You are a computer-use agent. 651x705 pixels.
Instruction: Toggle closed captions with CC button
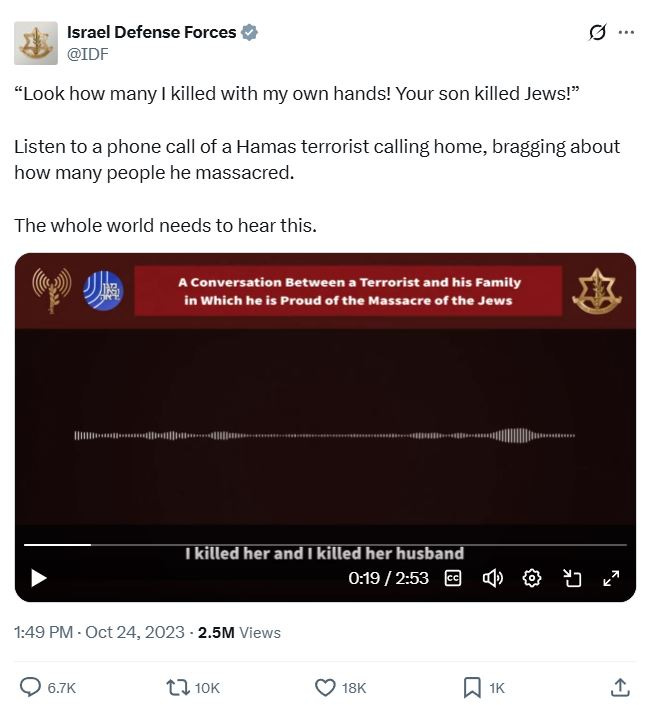453,578
